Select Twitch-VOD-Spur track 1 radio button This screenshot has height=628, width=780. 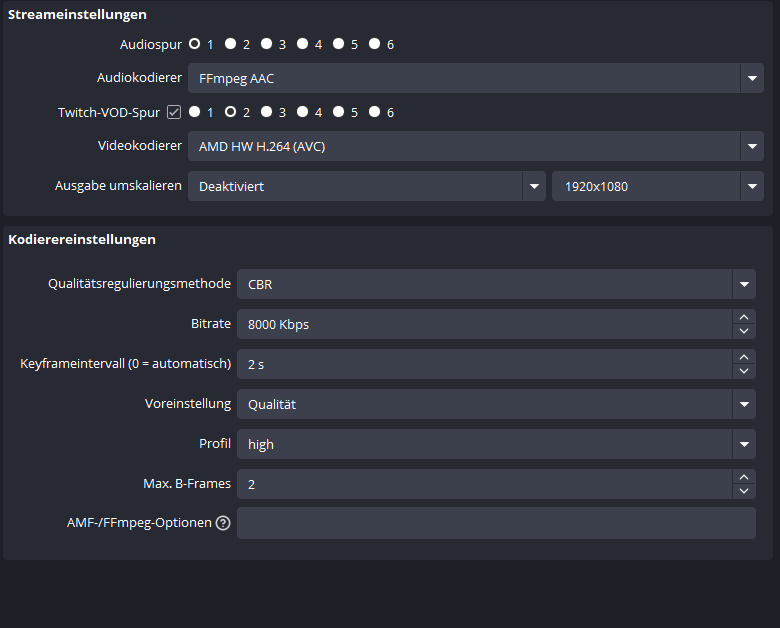195,112
